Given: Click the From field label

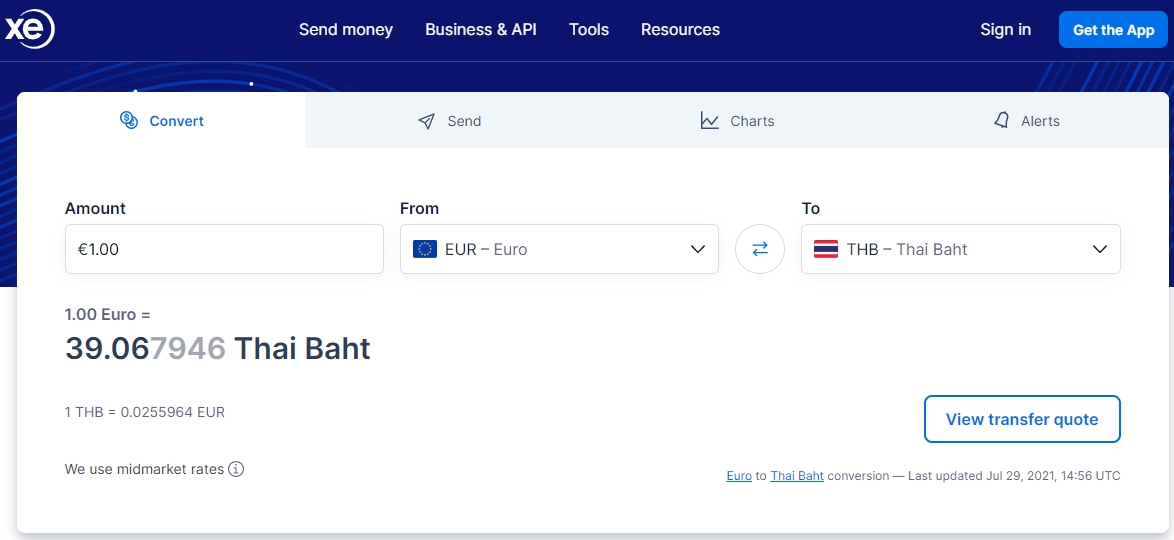Looking at the screenshot, I should [x=419, y=208].
